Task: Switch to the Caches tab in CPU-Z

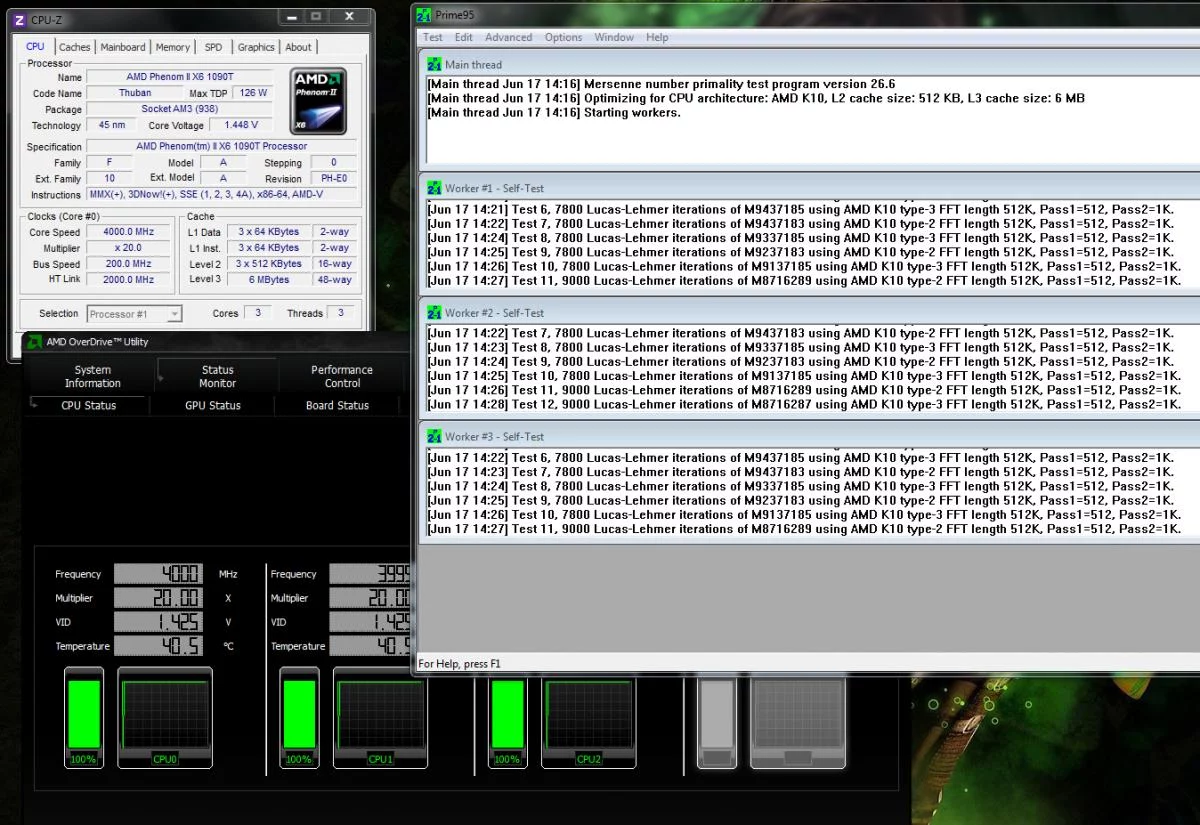Action: [74, 47]
